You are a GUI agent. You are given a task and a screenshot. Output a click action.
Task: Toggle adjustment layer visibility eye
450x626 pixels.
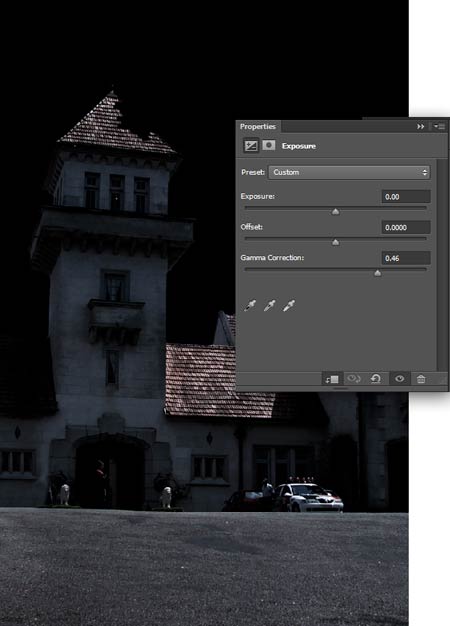coord(399,378)
